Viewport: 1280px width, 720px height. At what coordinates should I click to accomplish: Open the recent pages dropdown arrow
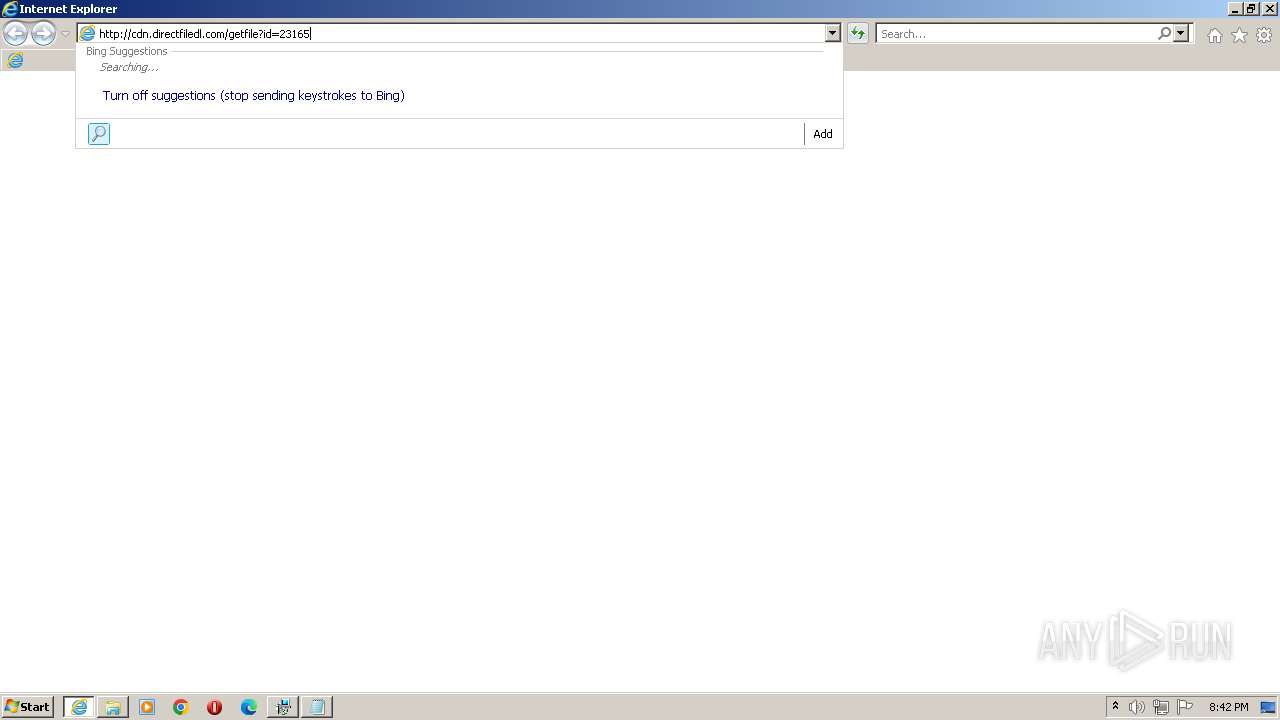click(x=65, y=34)
